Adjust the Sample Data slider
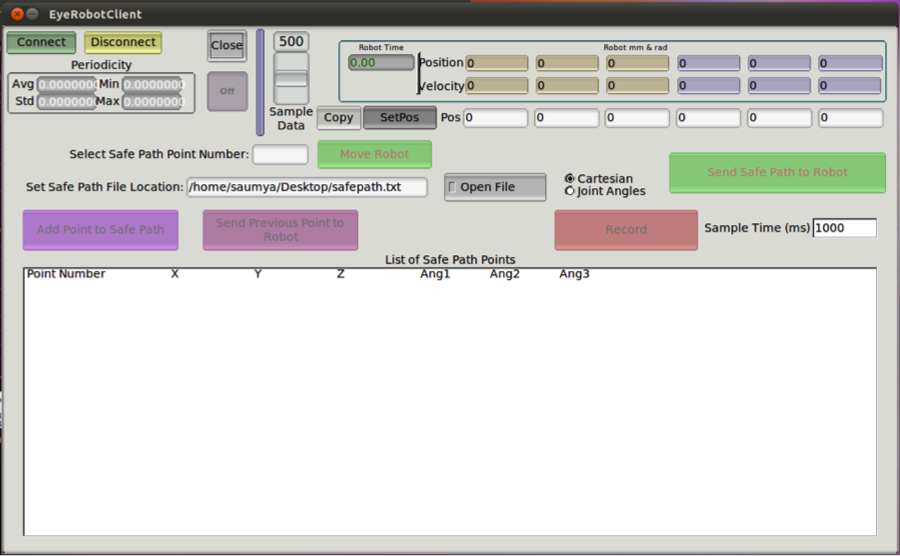 coord(291,78)
